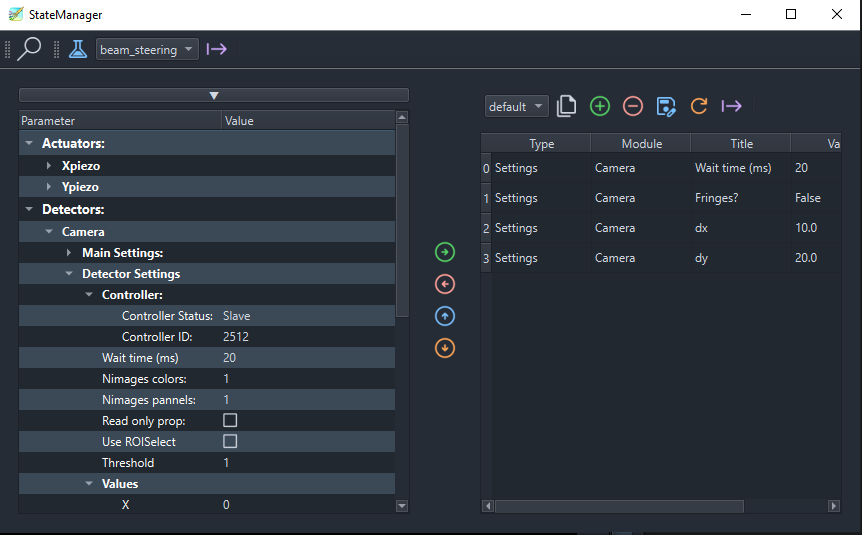Screen dimensions: 862x535
Task: Click the Nimages colors value
Action: 308,379
